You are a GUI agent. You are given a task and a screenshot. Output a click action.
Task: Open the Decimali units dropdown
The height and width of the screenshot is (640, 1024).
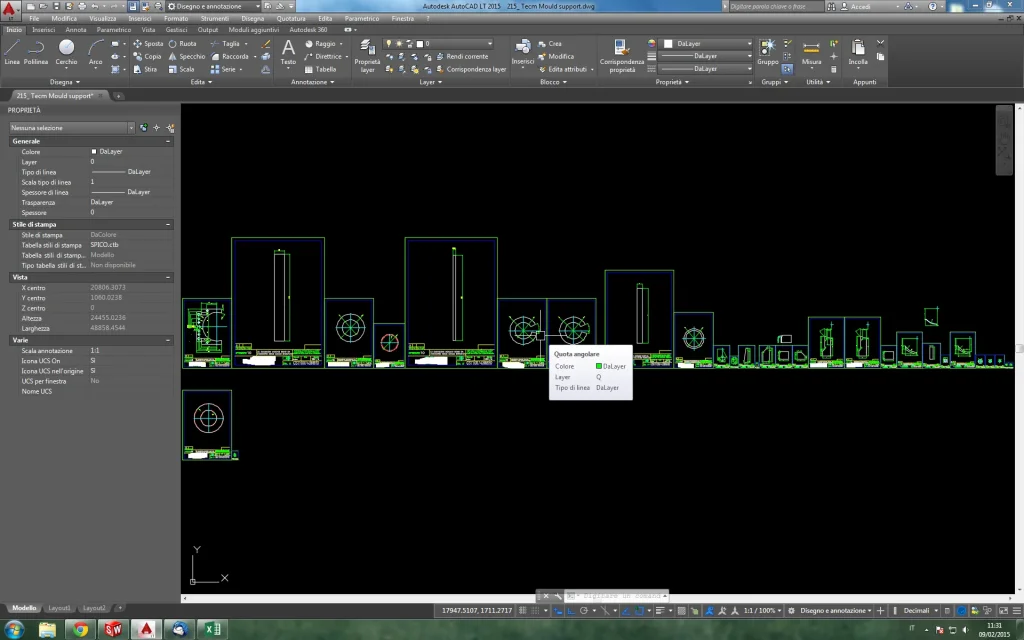click(x=921, y=611)
